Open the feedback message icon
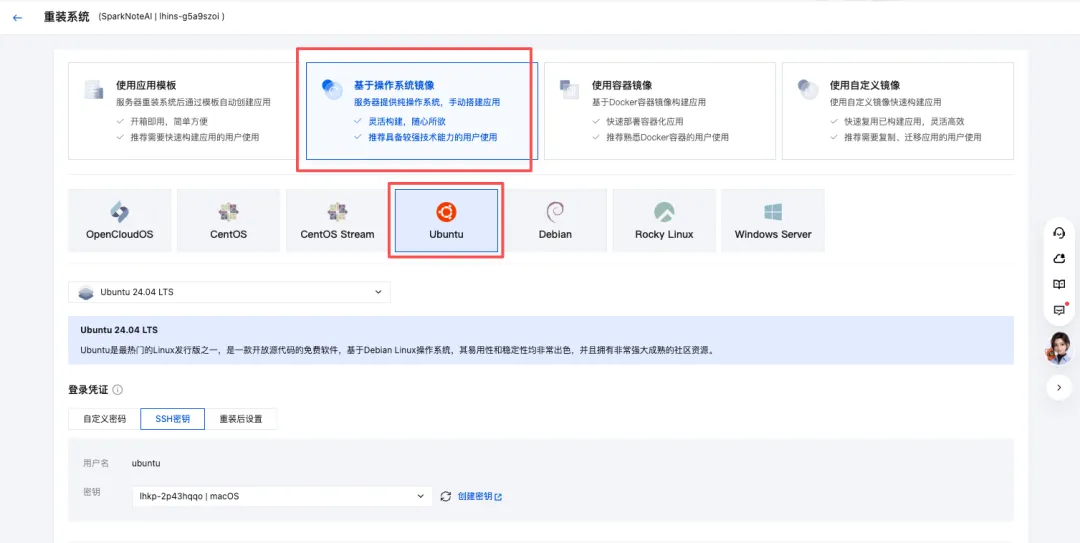1080x543 pixels. 1059,310
